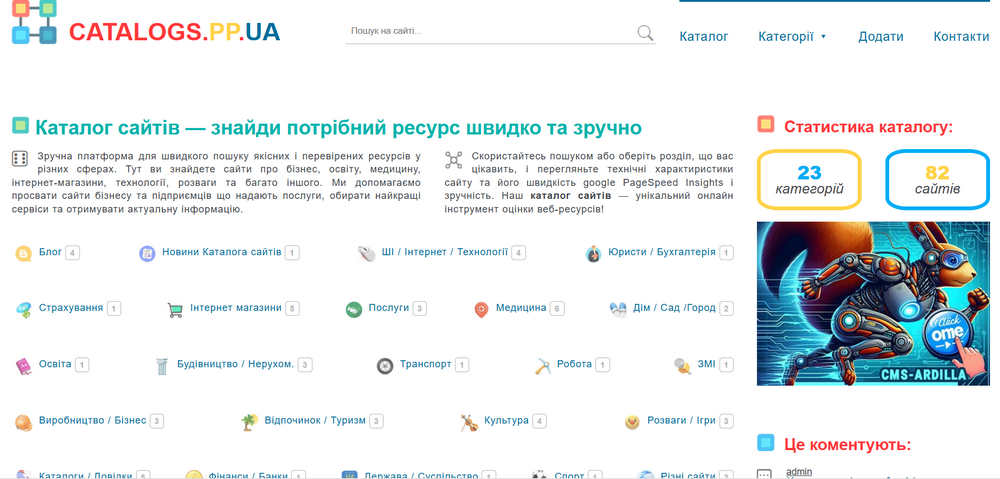This screenshot has width=1000, height=479.
Task: Click the Статистика каталогу heading
Action: pyautogui.click(x=868, y=126)
